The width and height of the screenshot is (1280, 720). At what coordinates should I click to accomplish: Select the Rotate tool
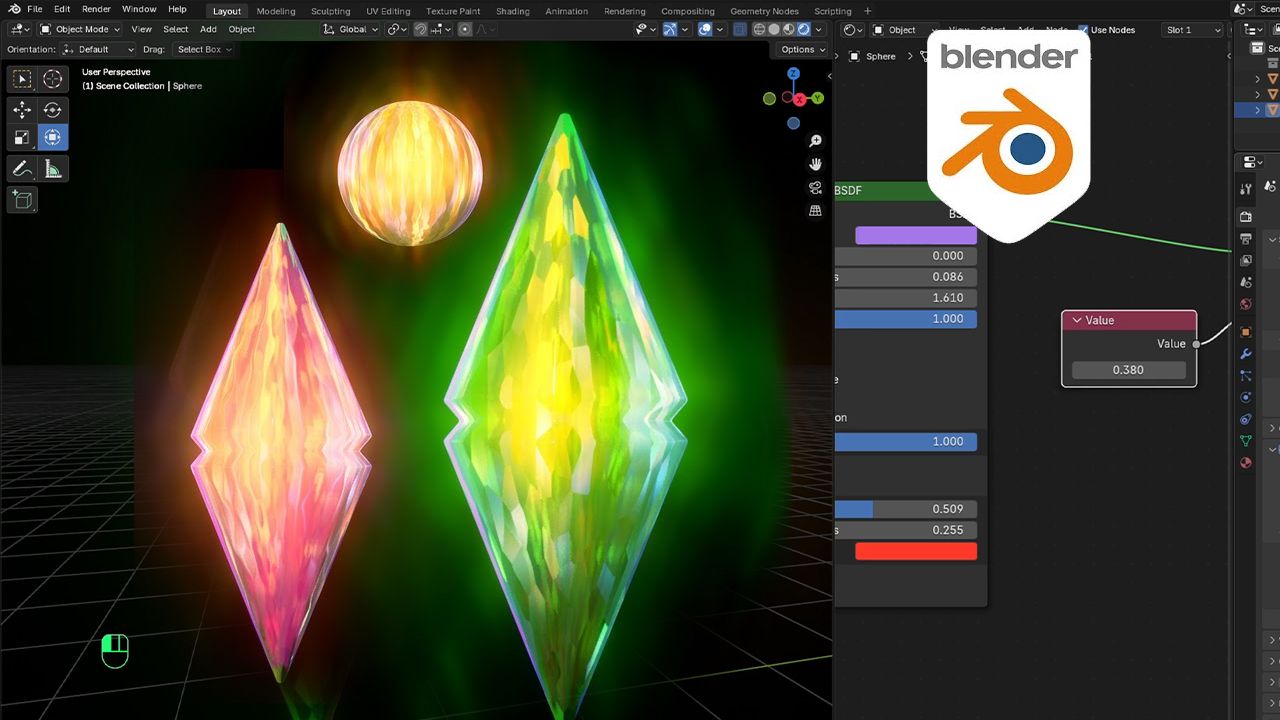point(53,110)
